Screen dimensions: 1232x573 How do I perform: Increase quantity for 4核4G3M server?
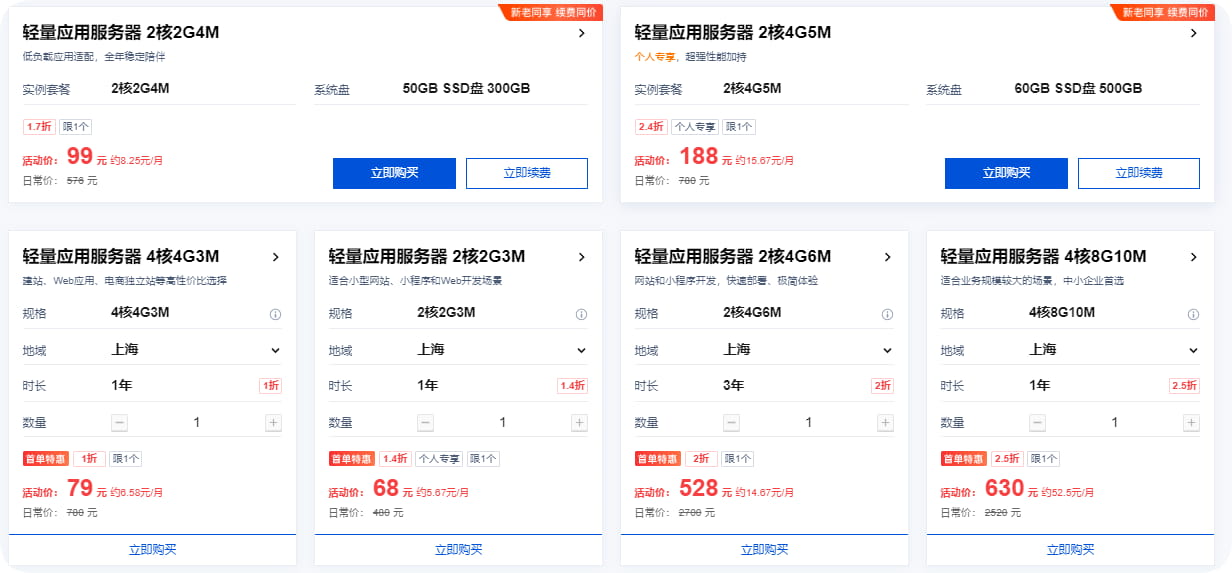coord(273,423)
